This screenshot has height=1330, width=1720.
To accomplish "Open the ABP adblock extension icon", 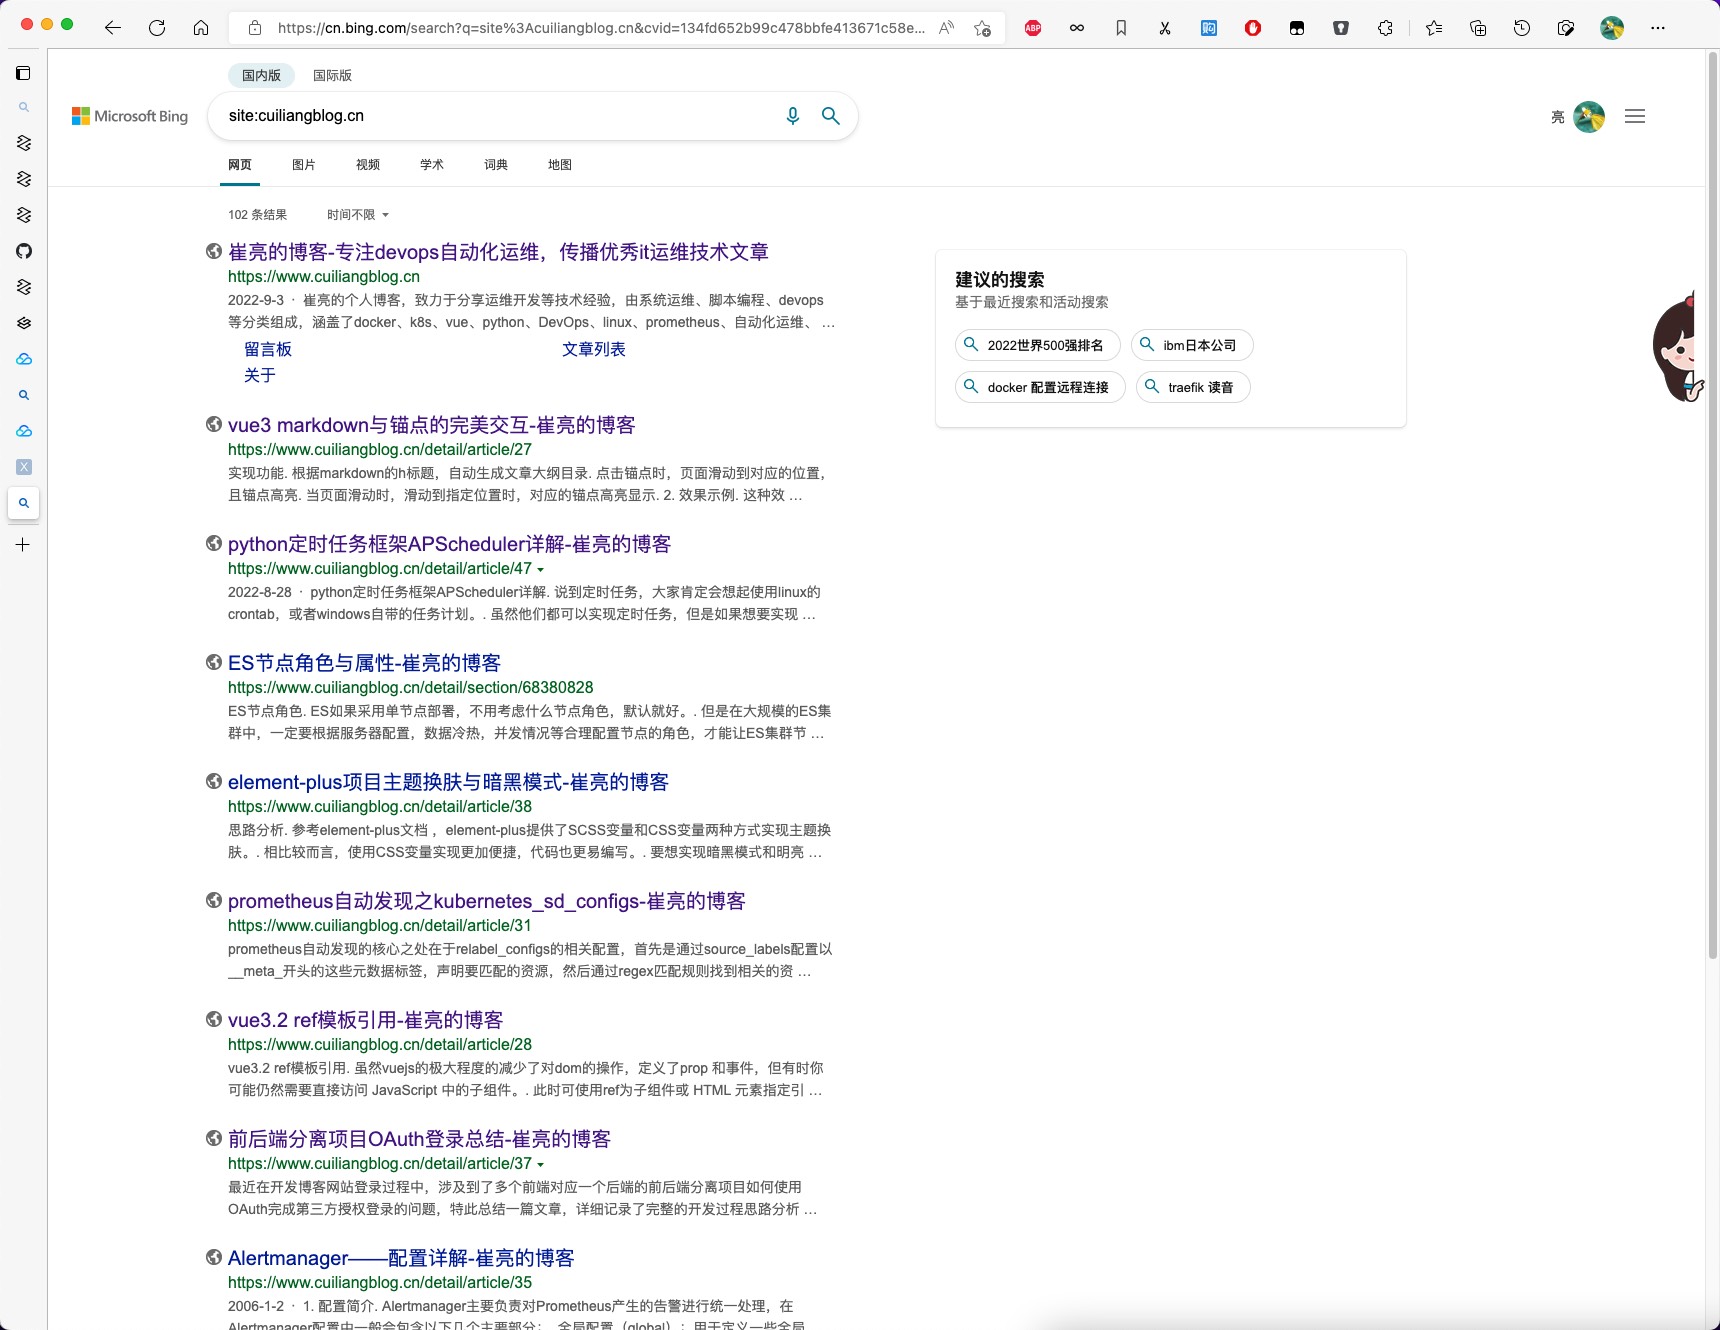I will click(x=1033, y=28).
